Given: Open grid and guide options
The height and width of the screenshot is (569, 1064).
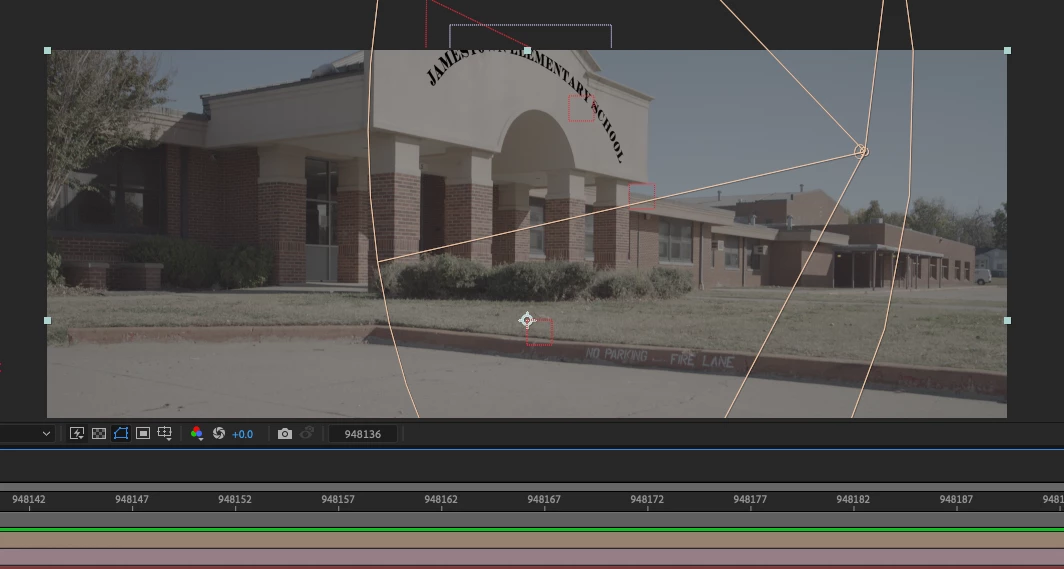Looking at the screenshot, I should point(165,433).
